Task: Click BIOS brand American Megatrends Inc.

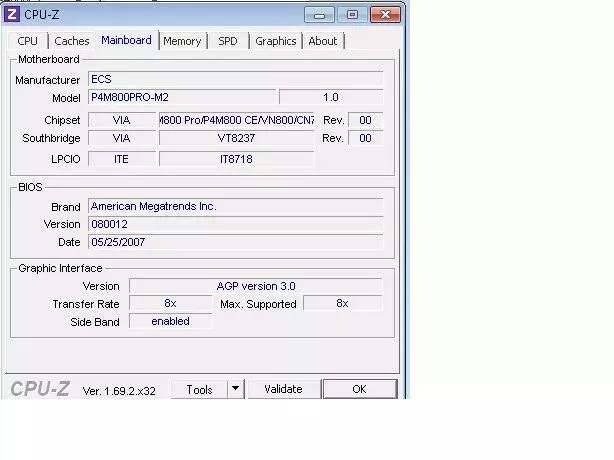Action: click(x=235, y=206)
